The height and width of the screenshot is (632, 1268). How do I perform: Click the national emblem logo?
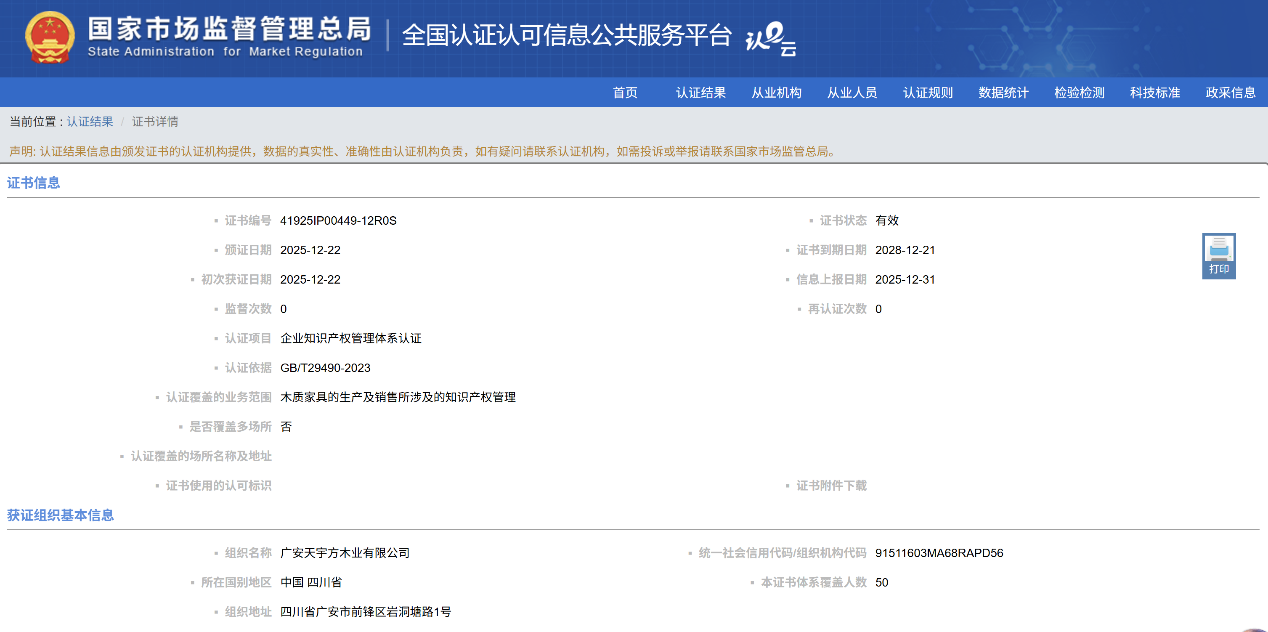tap(50, 37)
